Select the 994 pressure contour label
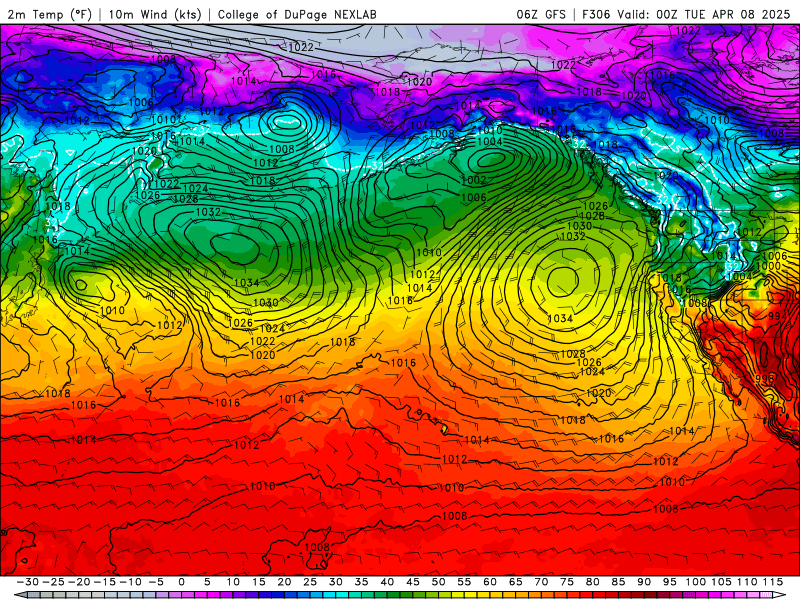The image size is (800, 600). (x=778, y=316)
